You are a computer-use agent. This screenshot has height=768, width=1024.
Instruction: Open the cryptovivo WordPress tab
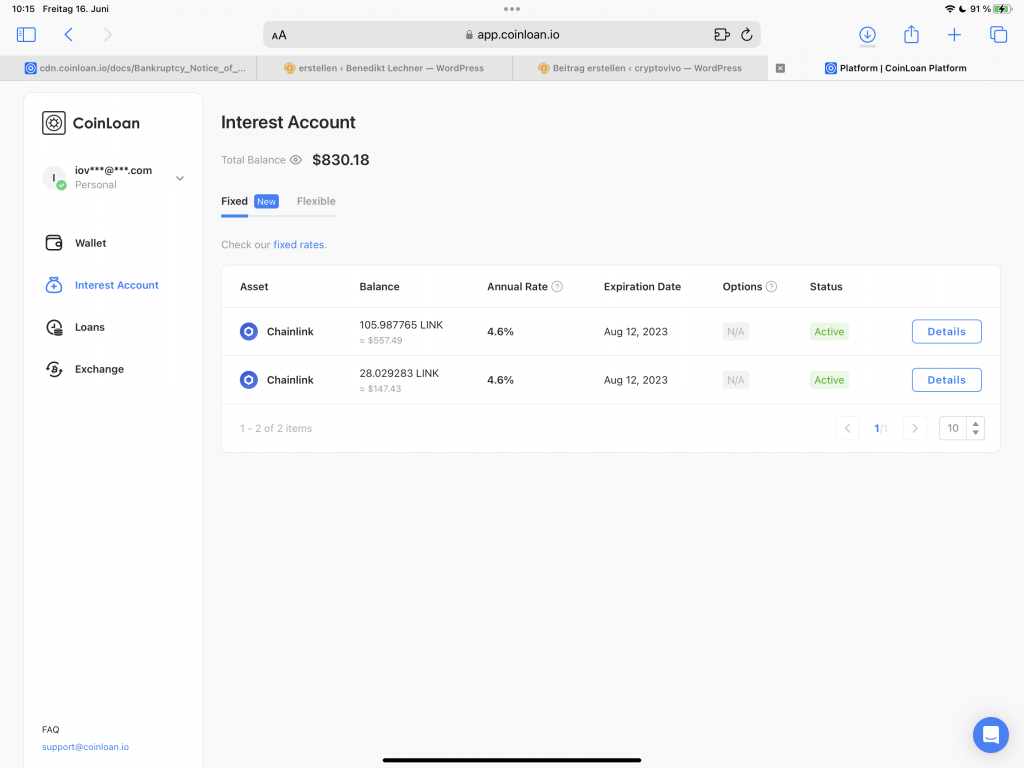click(x=641, y=68)
